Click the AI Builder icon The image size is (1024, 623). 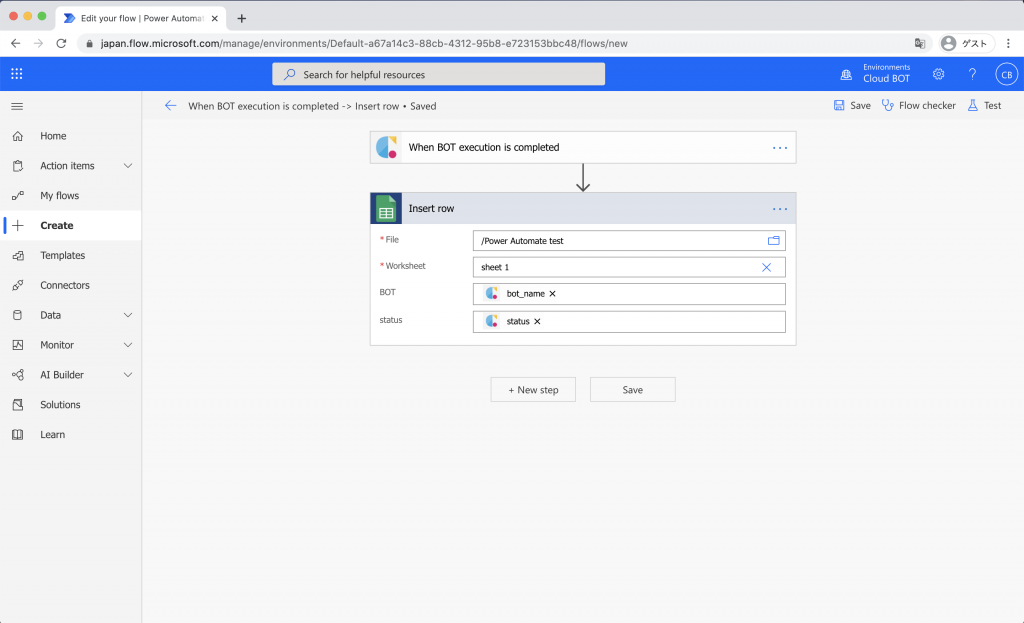[18, 375]
